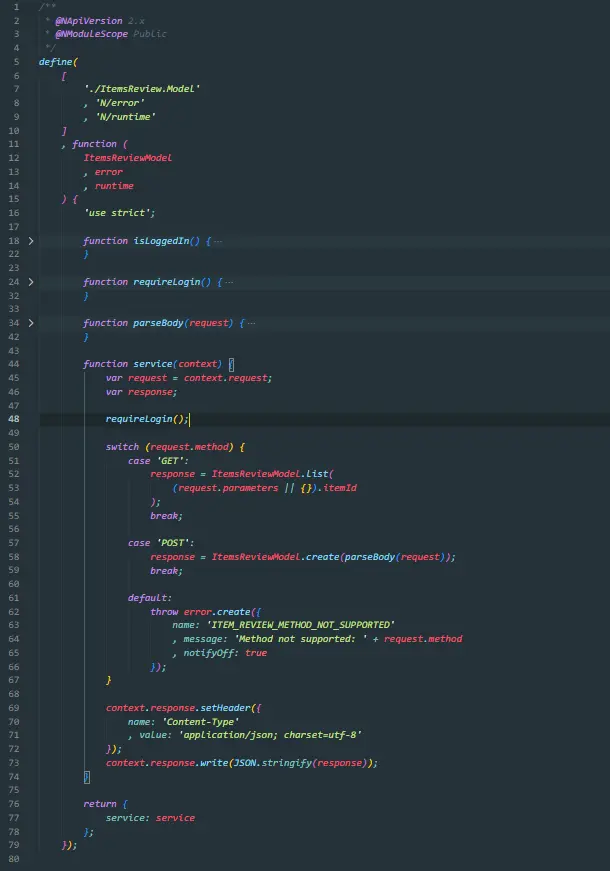Click 'notifyOff: true' property
The image size is (610, 871).
226,653
